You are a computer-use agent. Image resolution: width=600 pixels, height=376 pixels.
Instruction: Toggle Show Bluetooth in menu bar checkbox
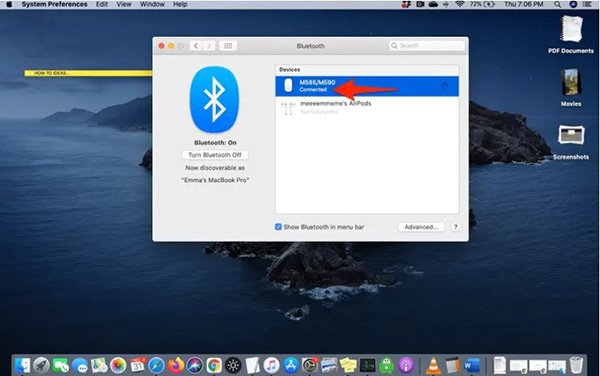point(278,227)
